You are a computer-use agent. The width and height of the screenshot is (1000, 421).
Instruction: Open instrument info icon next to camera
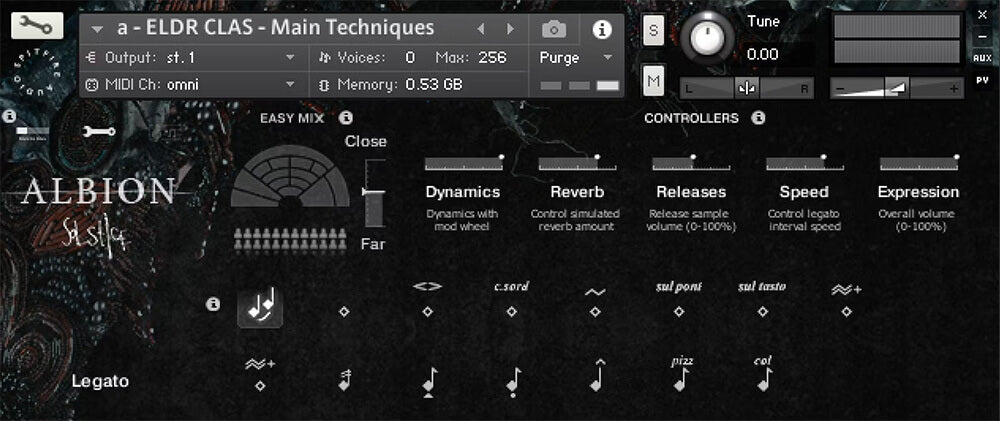[602, 29]
